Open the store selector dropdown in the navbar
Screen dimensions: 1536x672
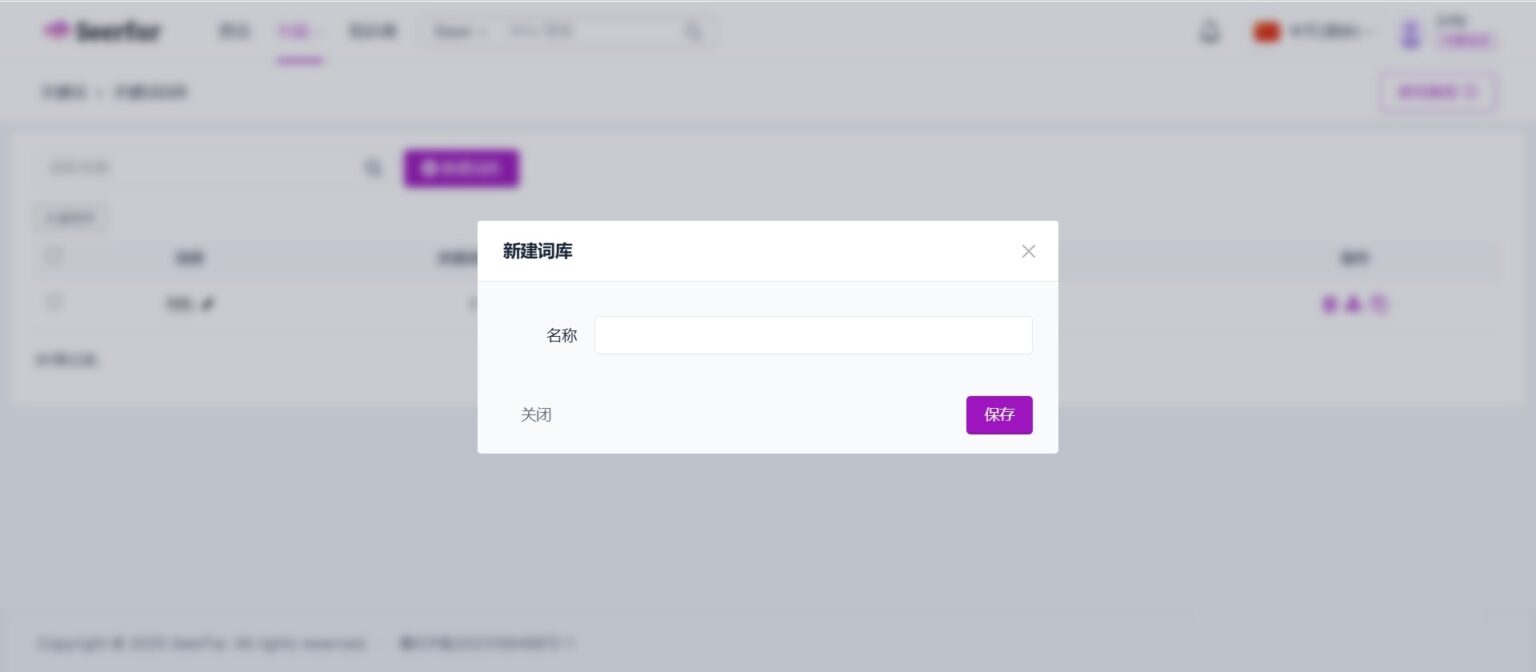coord(458,31)
